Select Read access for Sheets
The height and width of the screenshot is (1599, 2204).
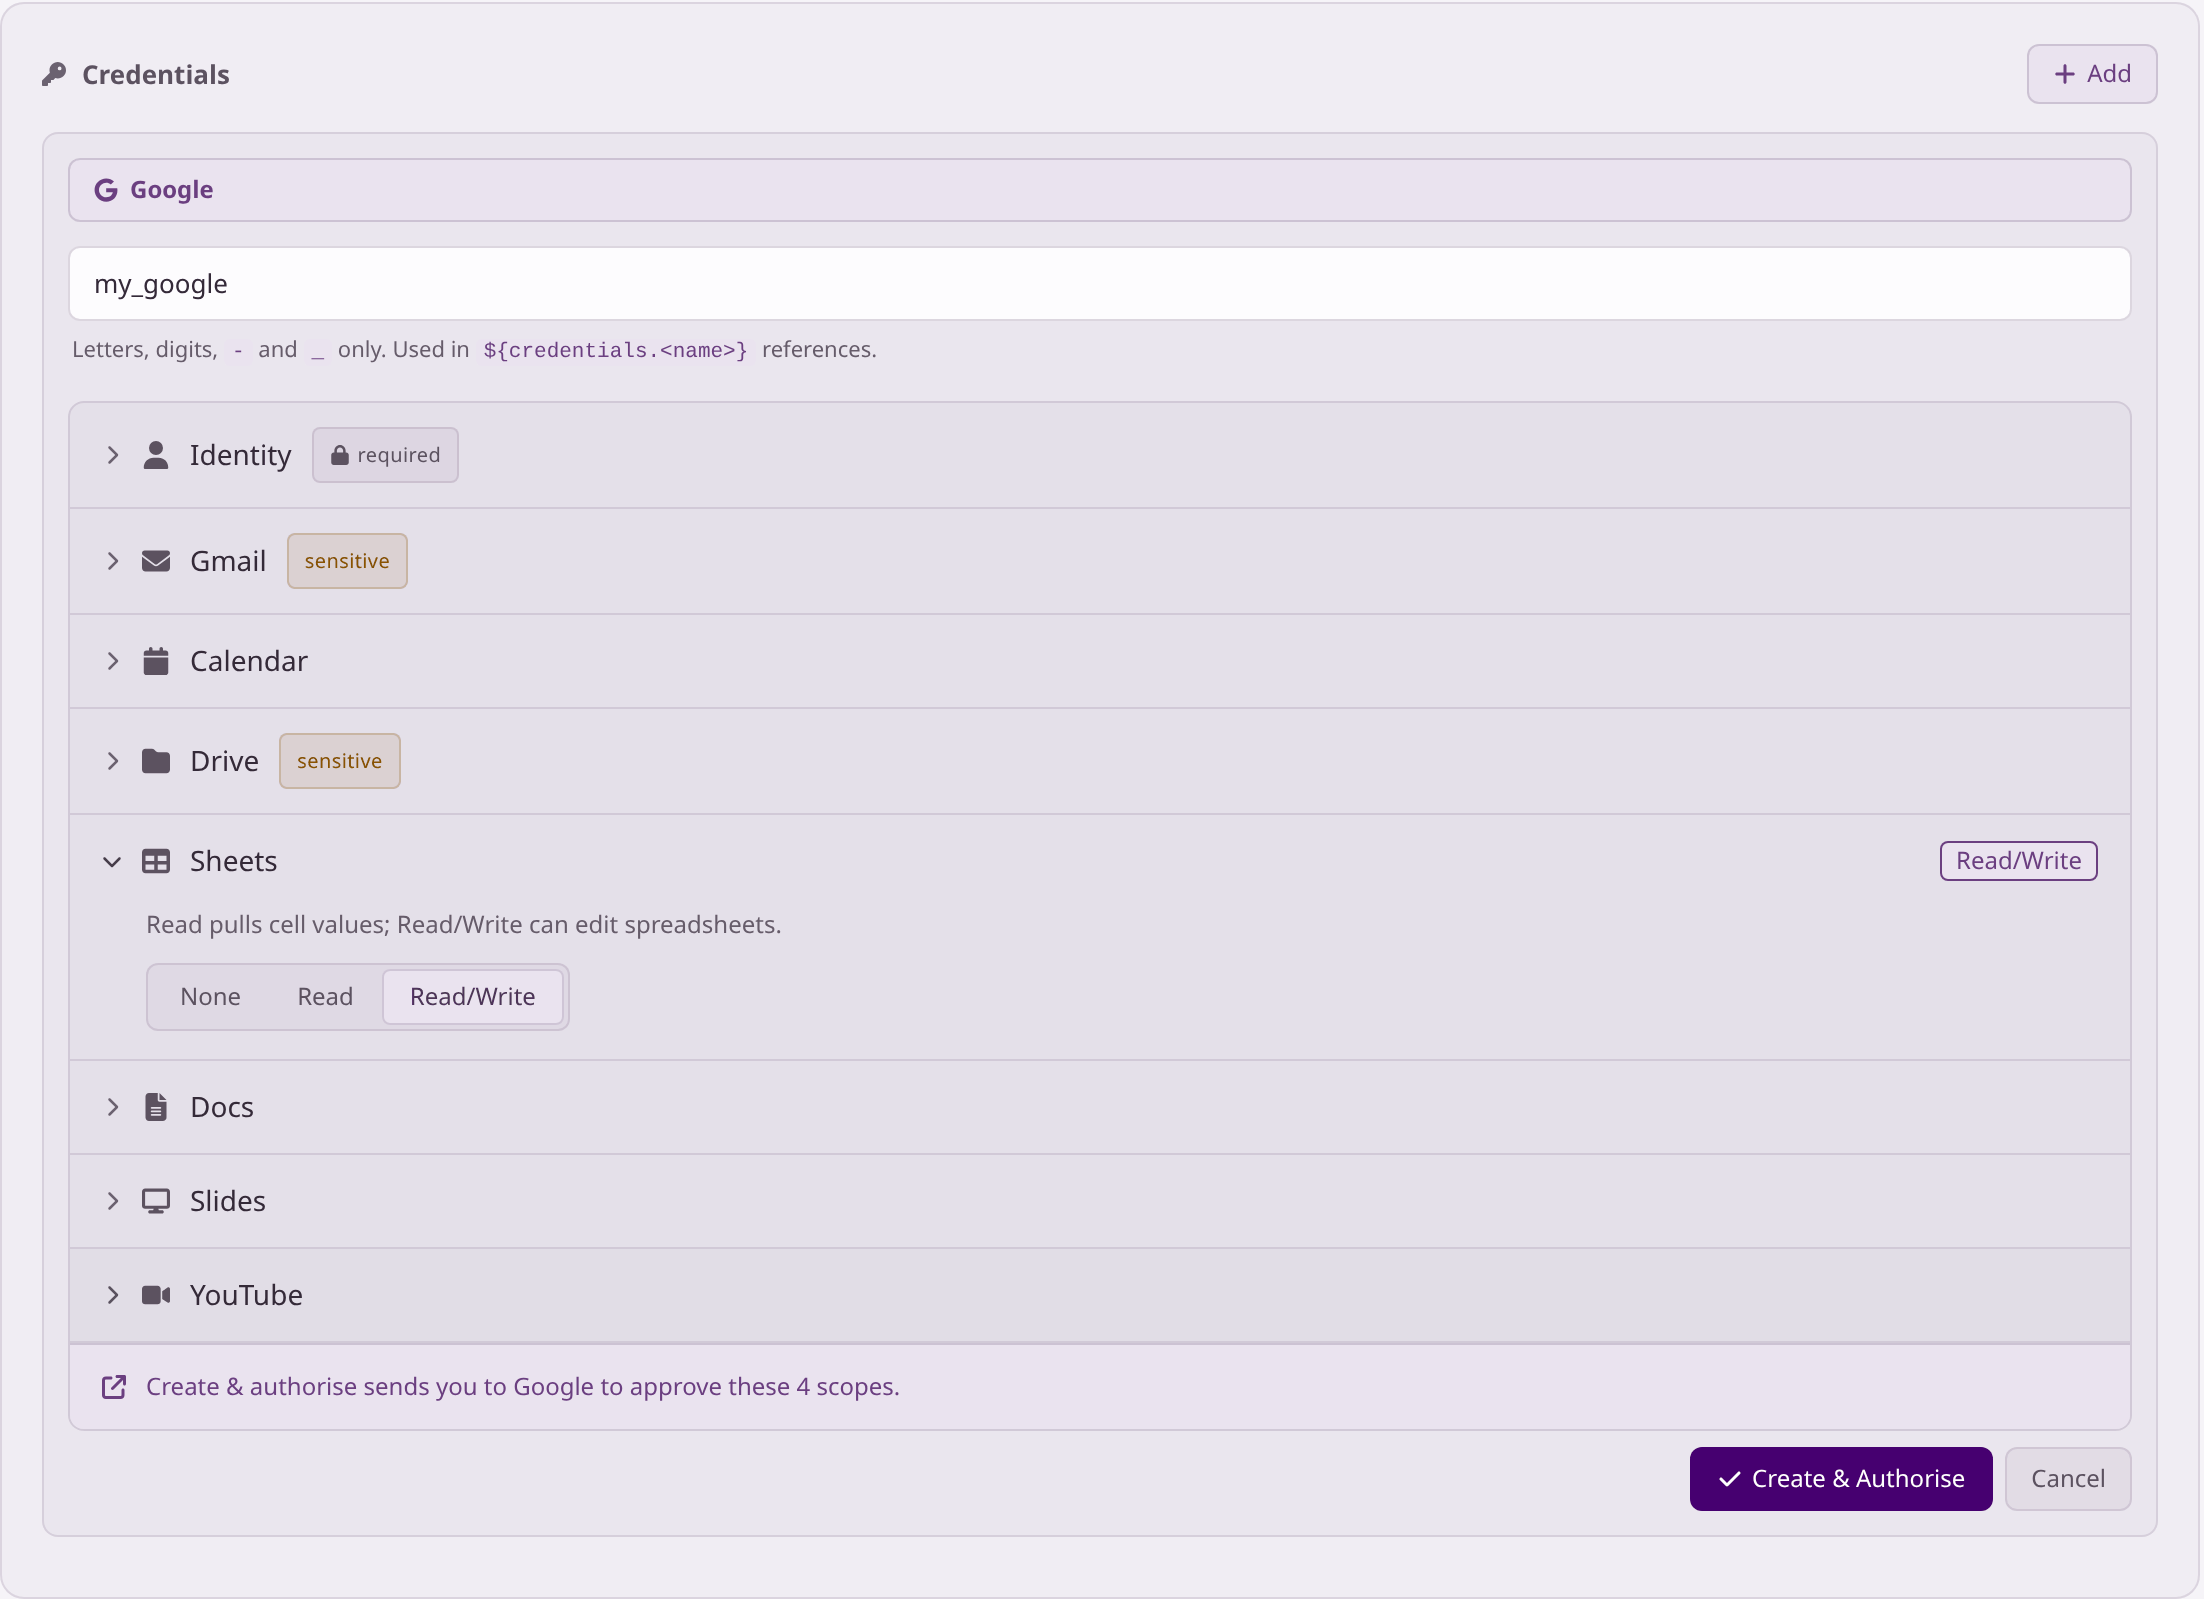(x=325, y=997)
